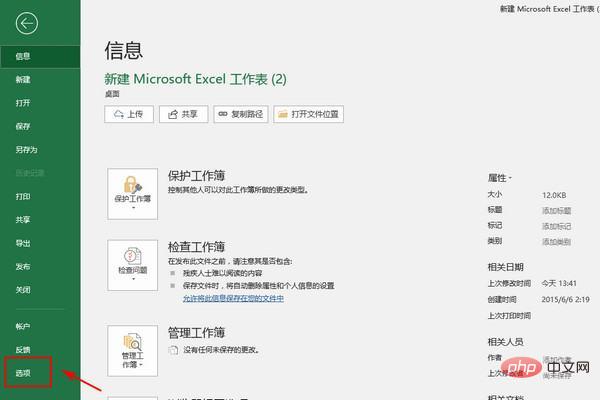Open the 打开 menu item
Image resolution: width=600 pixels, height=400 pixels.
(23, 103)
